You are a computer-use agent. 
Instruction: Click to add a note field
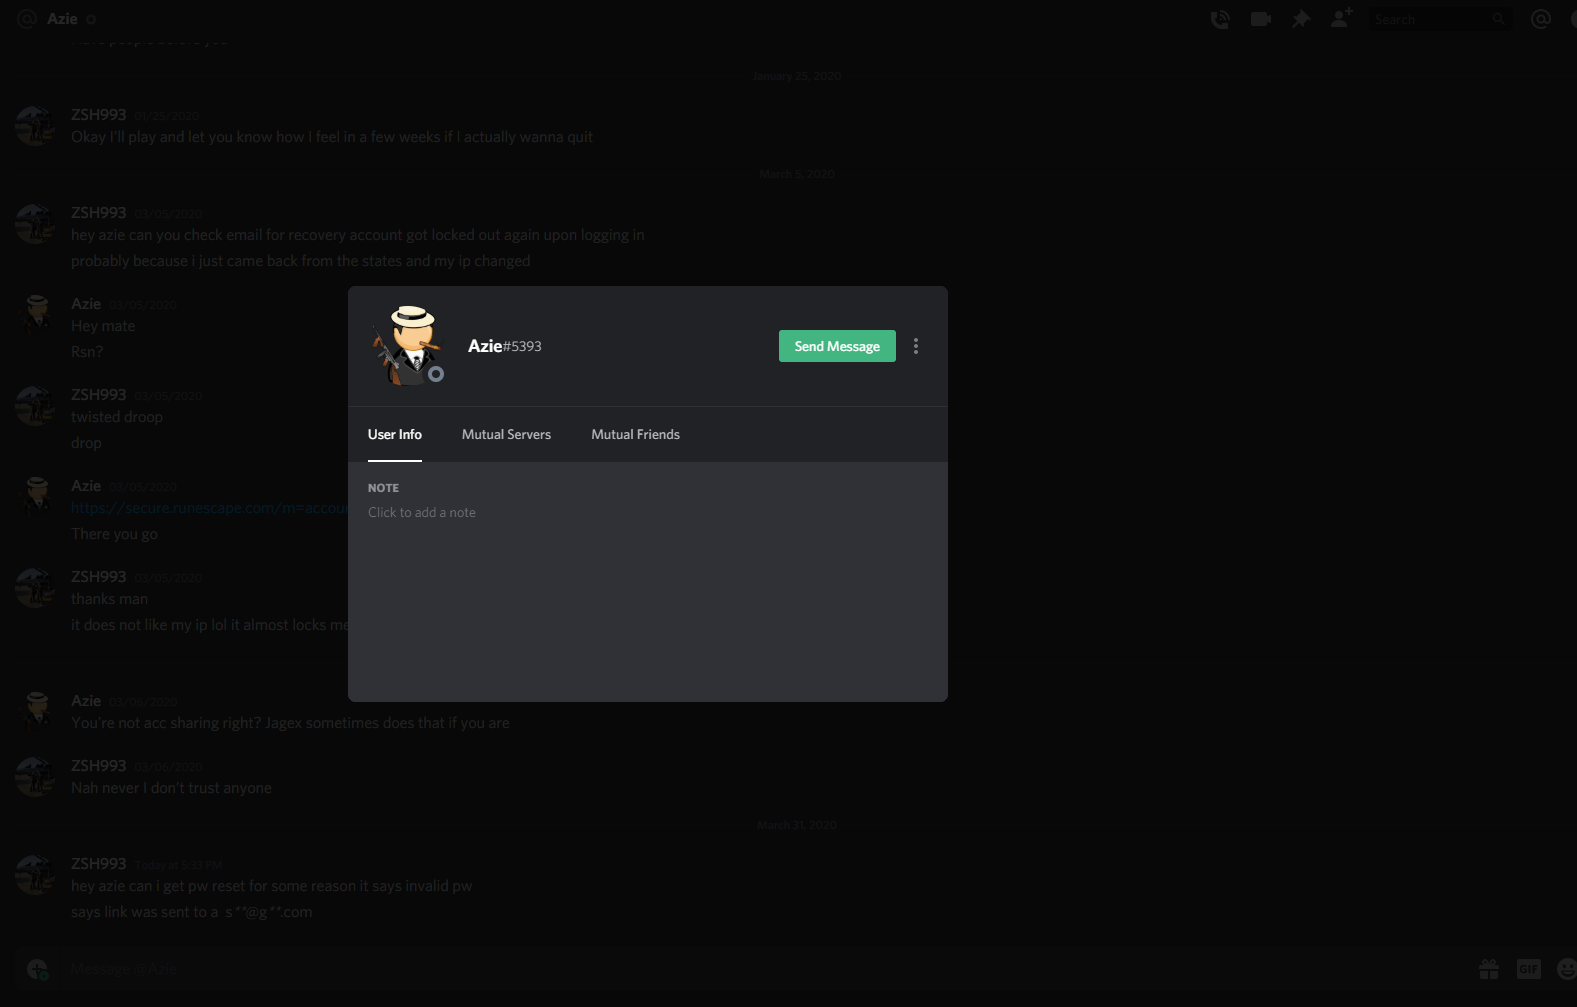(x=647, y=512)
